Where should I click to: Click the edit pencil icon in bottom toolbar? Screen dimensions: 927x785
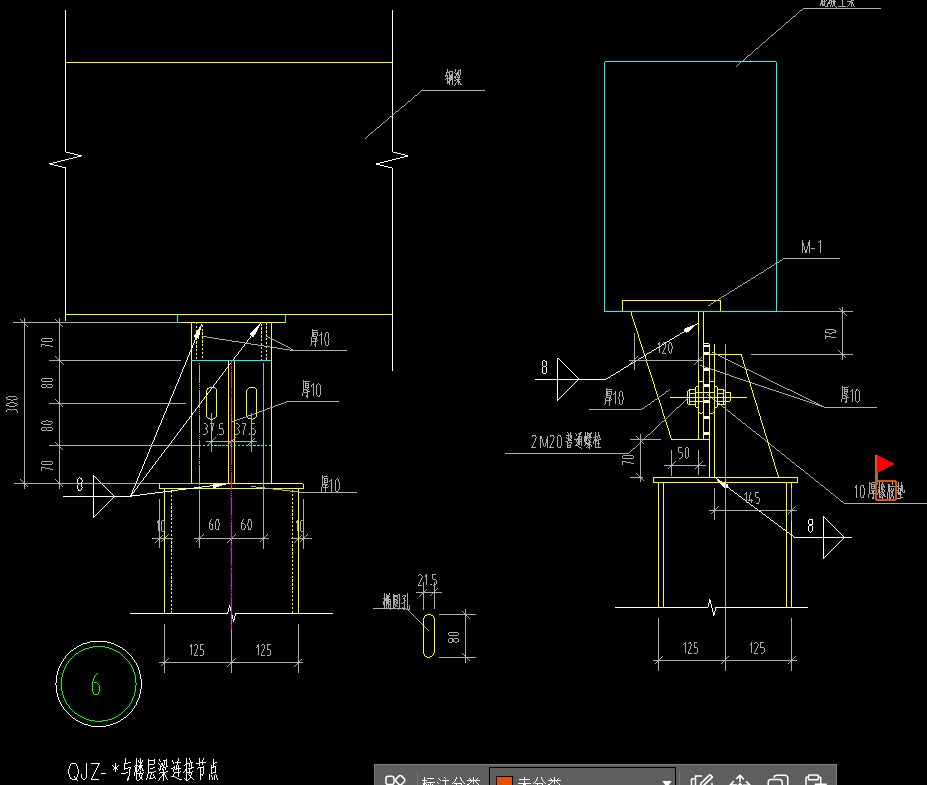[x=702, y=780]
